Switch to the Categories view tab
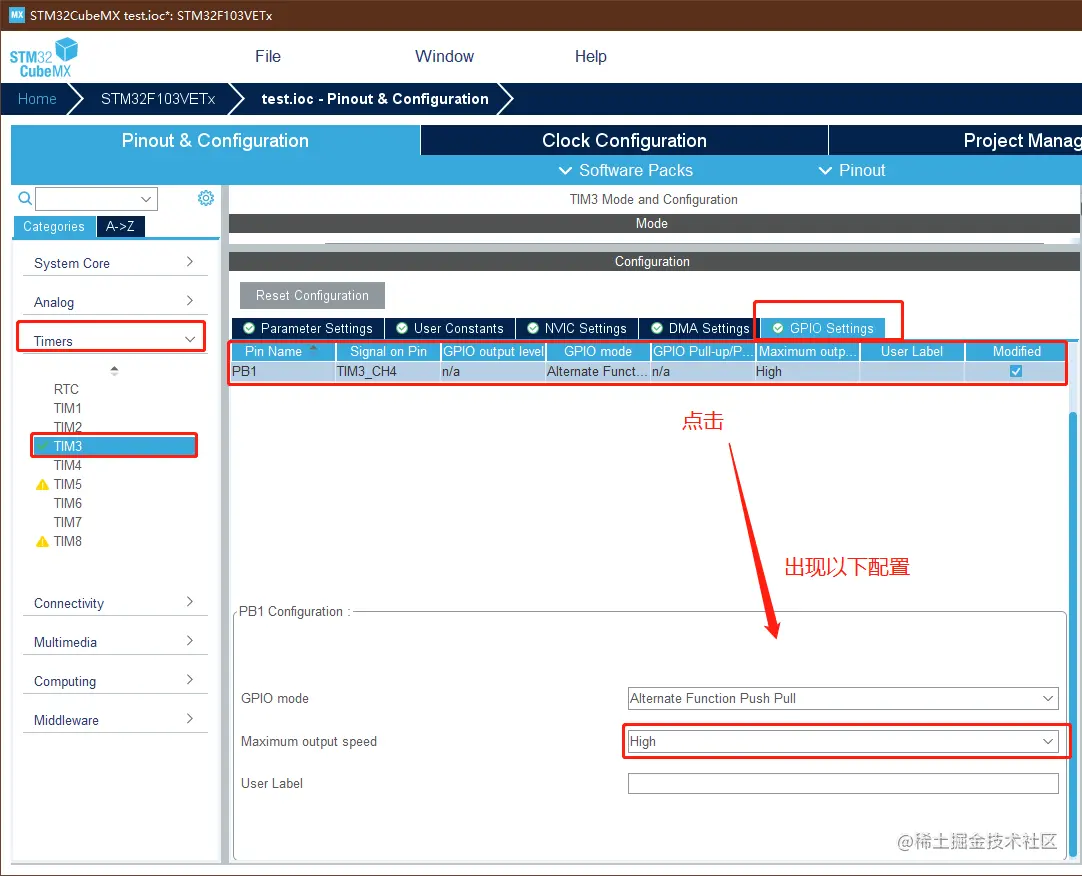The image size is (1082, 876). coord(54,226)
